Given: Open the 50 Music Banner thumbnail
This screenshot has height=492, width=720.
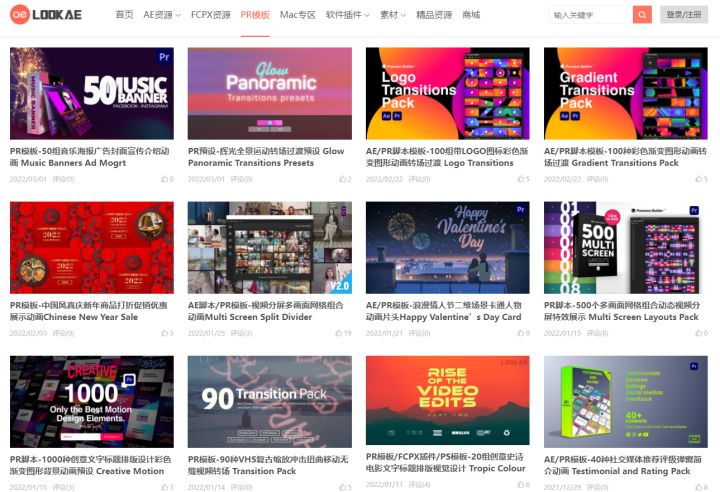Looking at the screenshot, I should point(92,93).
